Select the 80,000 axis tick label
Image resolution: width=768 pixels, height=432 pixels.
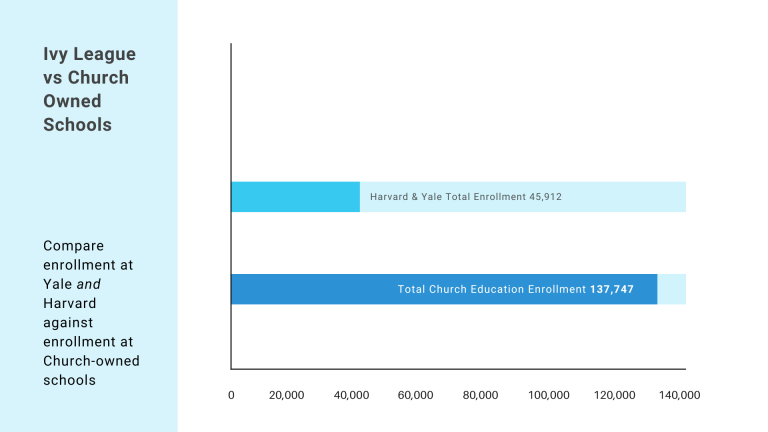coord(480,395)
